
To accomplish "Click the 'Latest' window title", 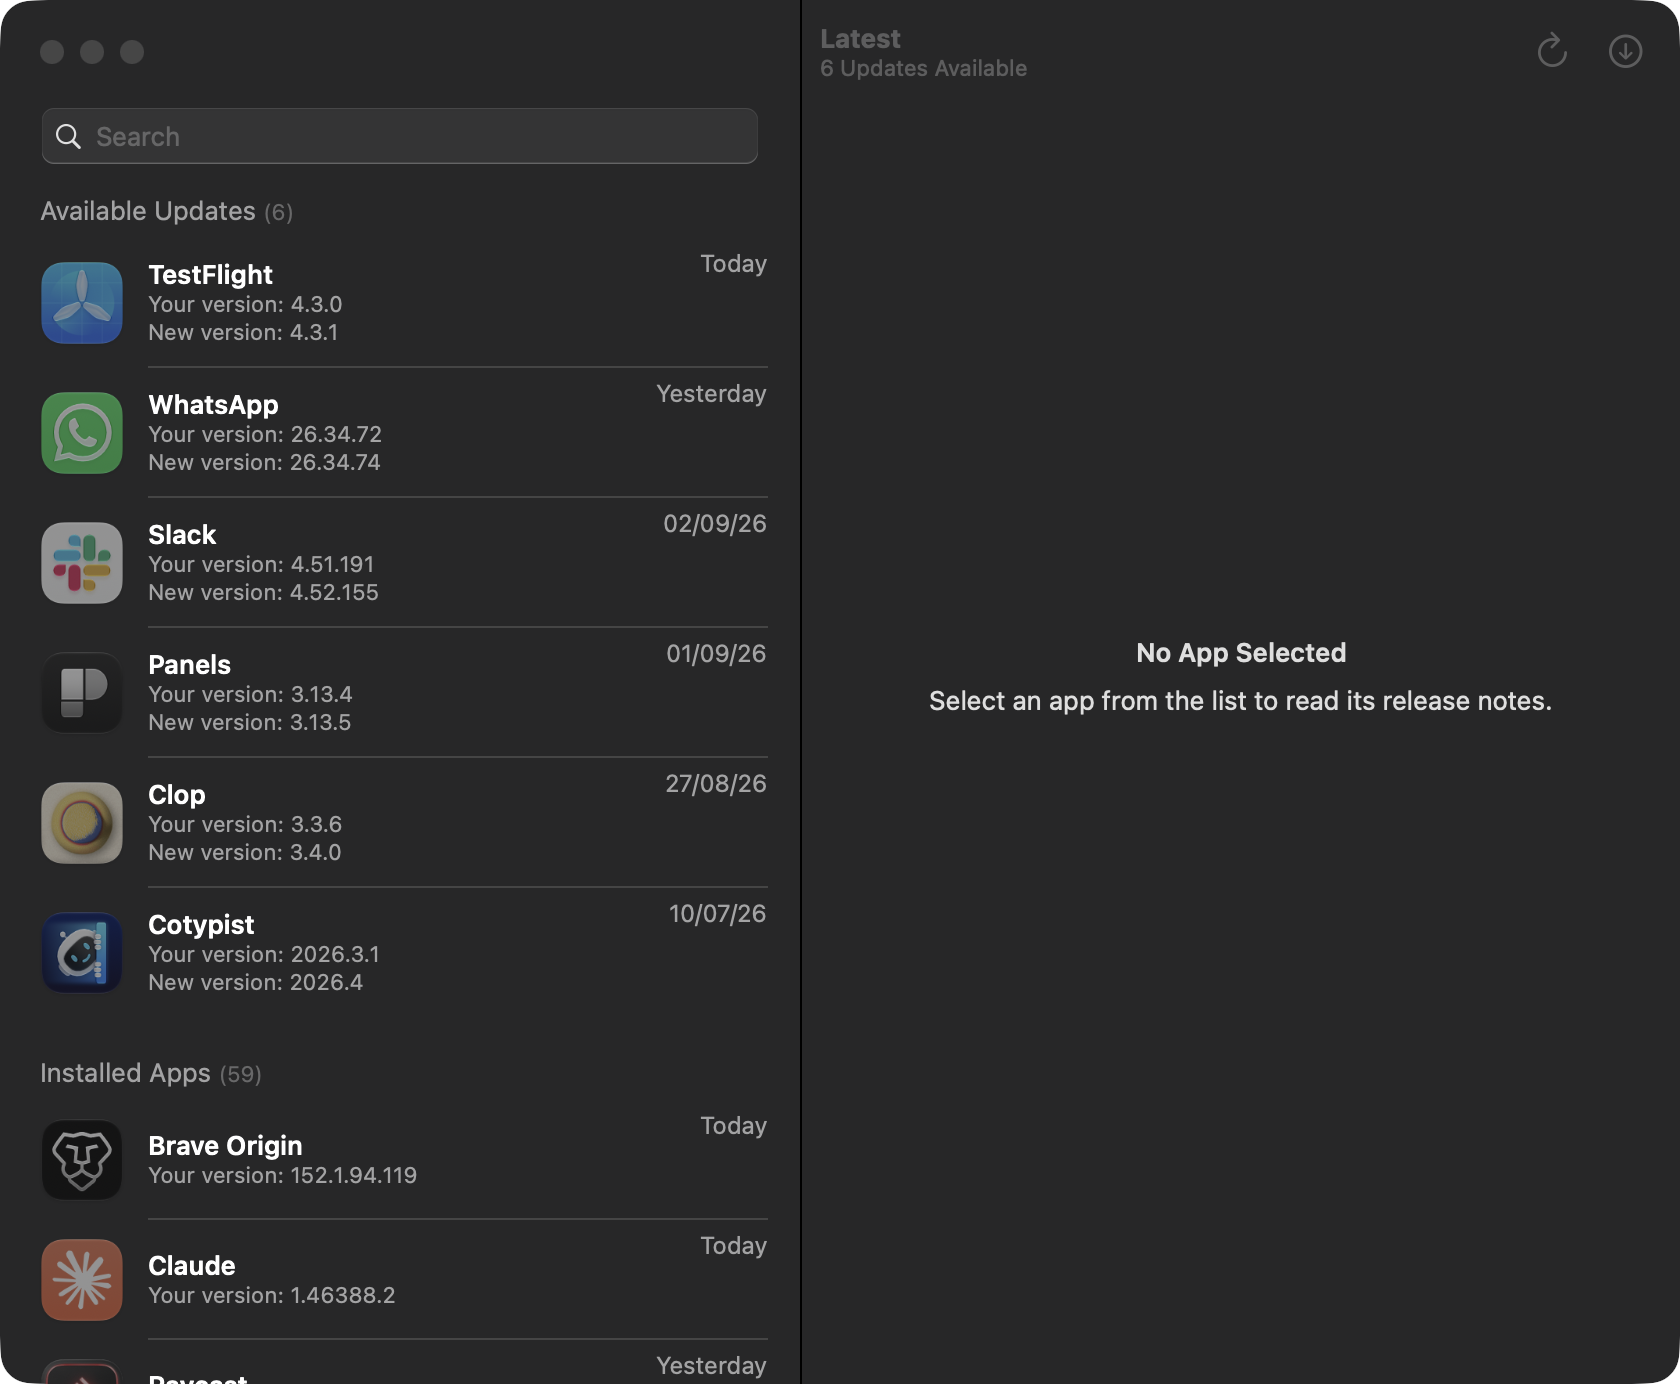I will 860,39.
